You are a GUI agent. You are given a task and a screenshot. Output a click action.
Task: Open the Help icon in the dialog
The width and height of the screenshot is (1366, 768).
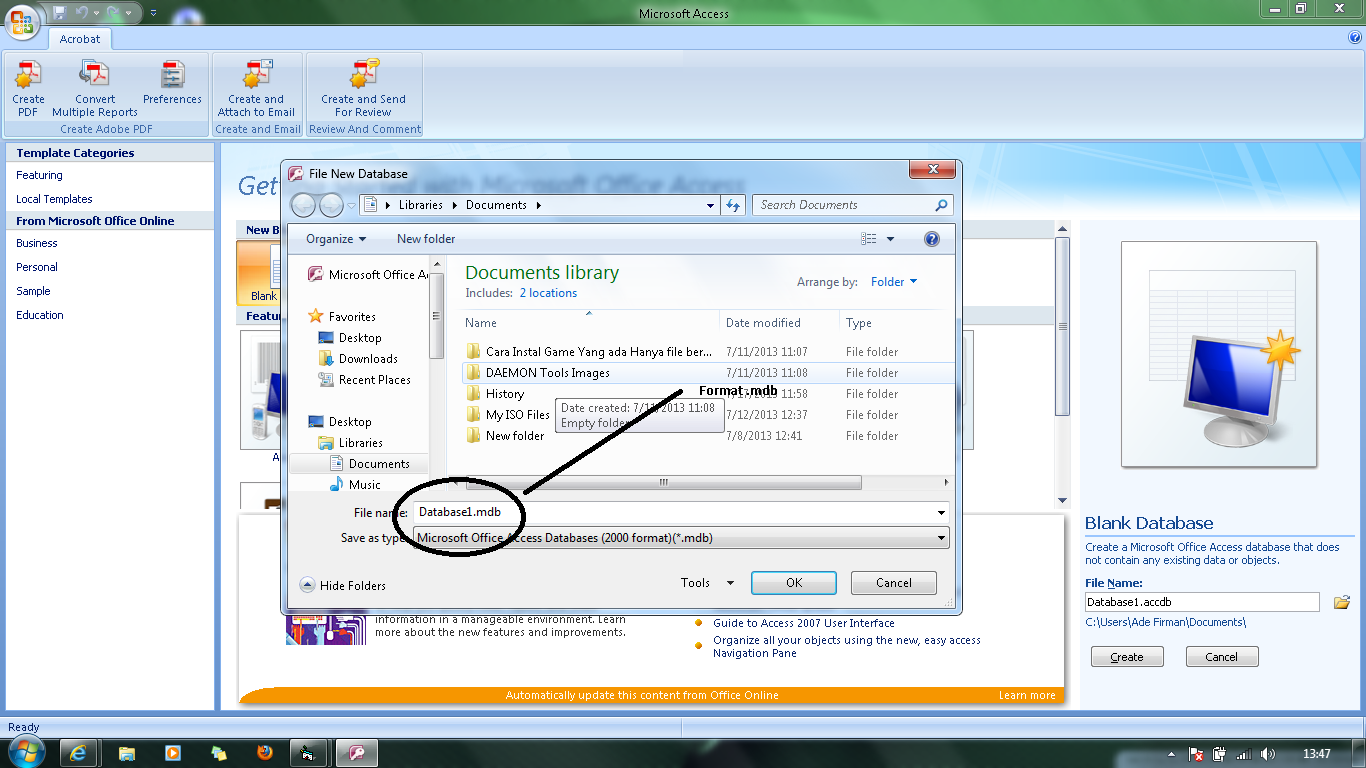click(x=931, y=238)
